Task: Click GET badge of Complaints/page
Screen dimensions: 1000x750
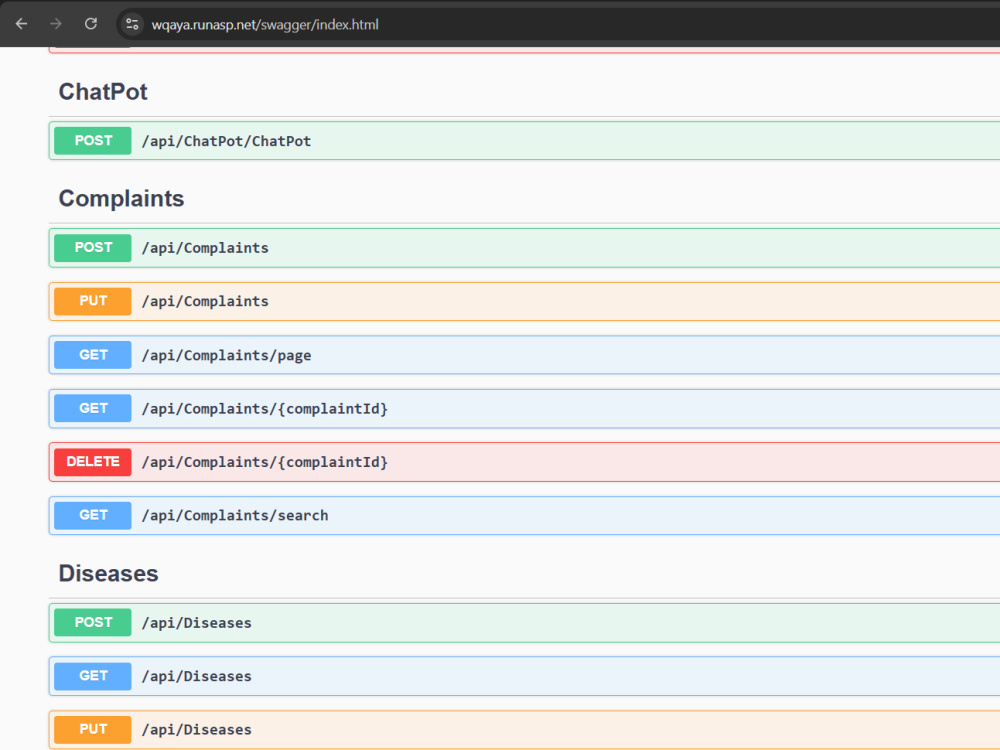Action: (92, 355)
